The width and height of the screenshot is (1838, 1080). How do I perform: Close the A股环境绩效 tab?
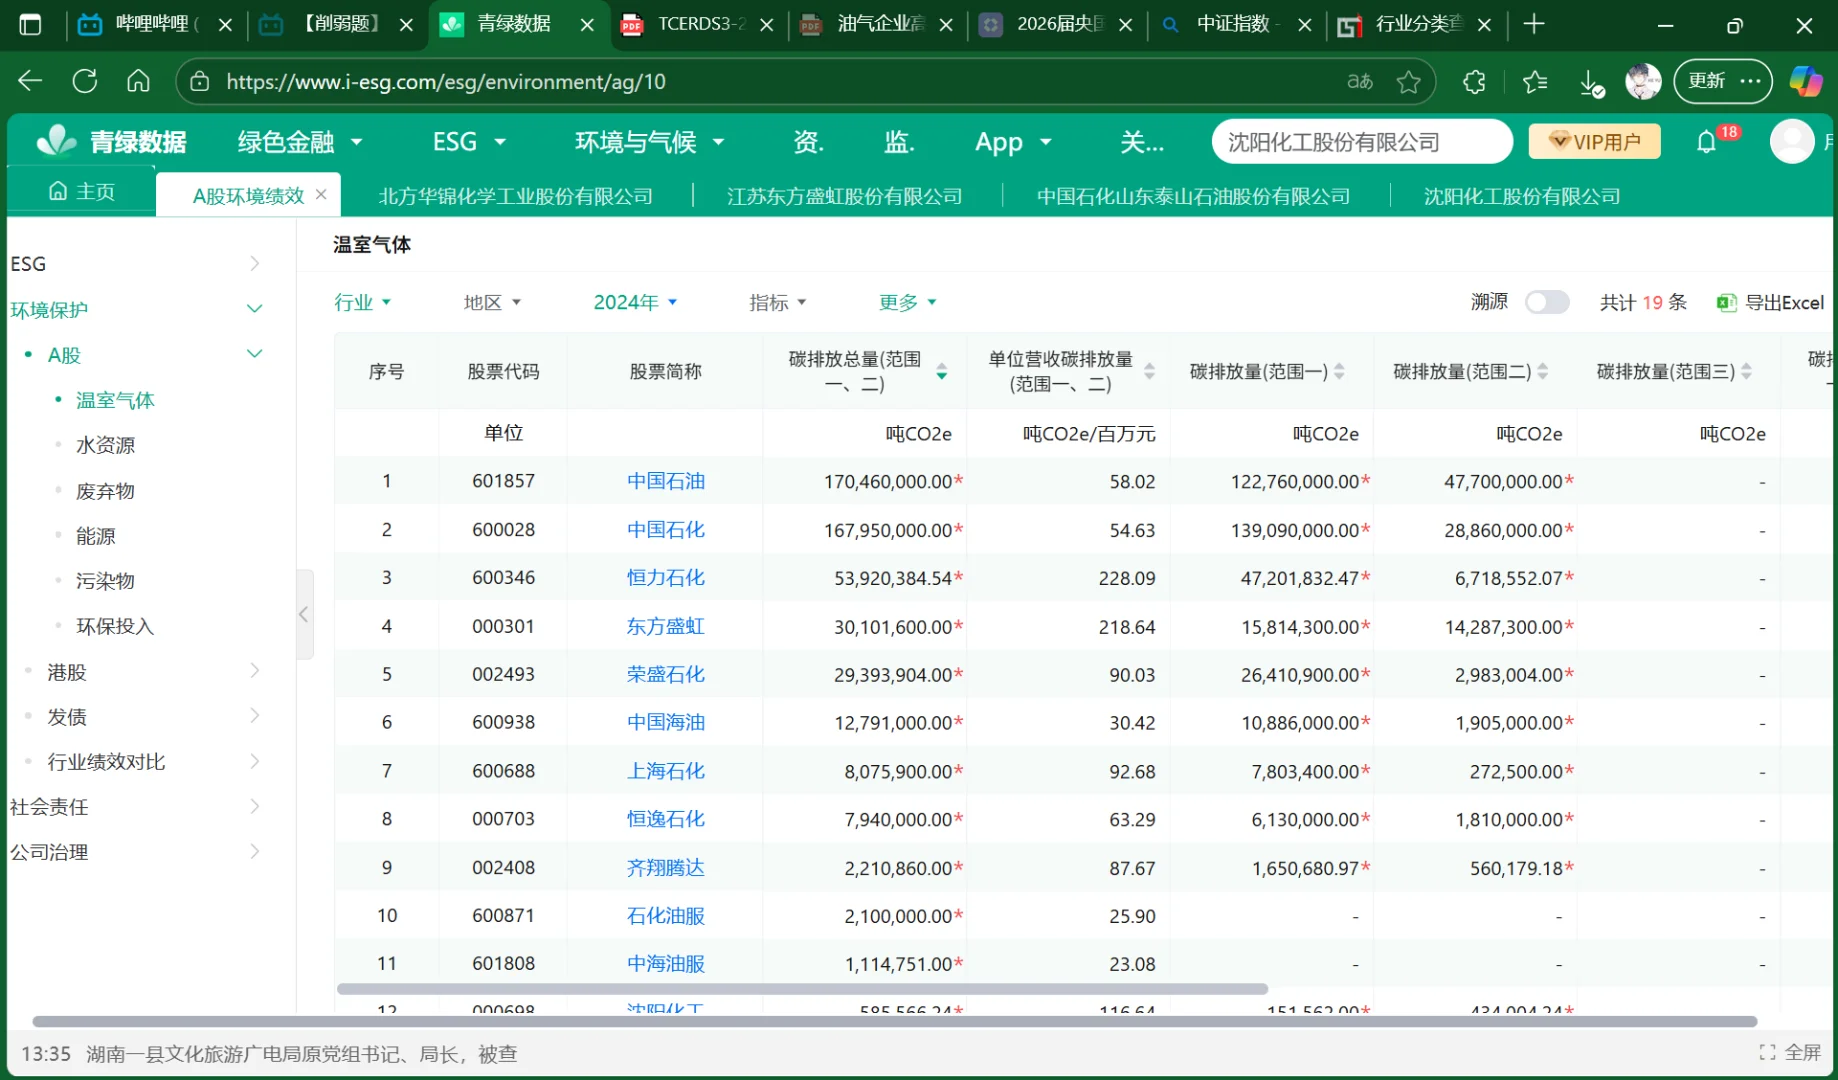click(x=321, y=194)
